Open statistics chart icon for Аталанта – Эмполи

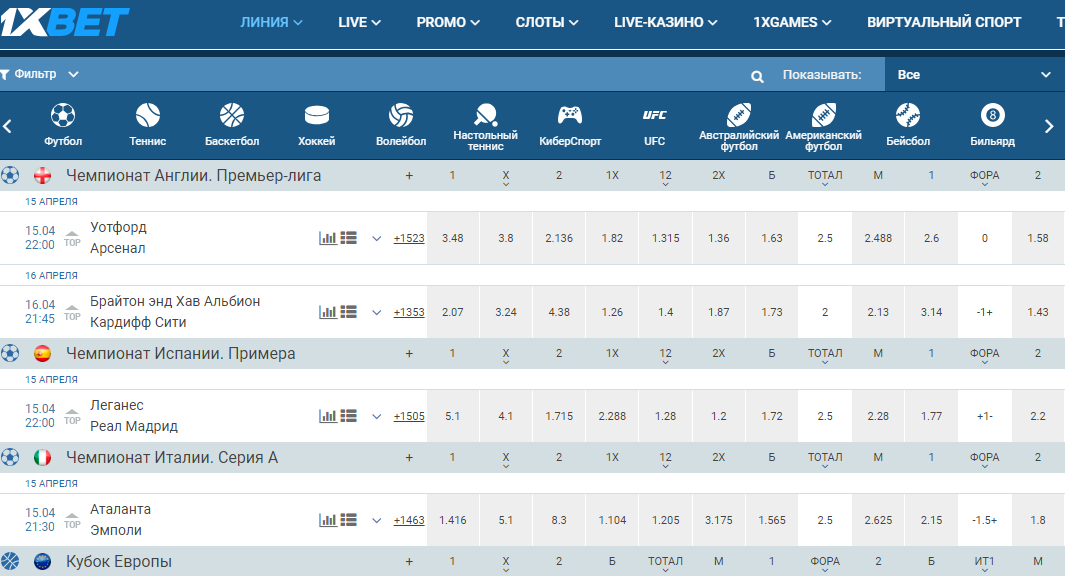(328, 520)
